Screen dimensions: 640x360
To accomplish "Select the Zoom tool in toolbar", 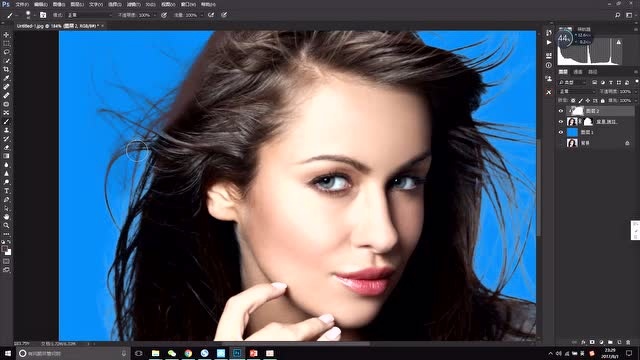I will click(6, 225).
